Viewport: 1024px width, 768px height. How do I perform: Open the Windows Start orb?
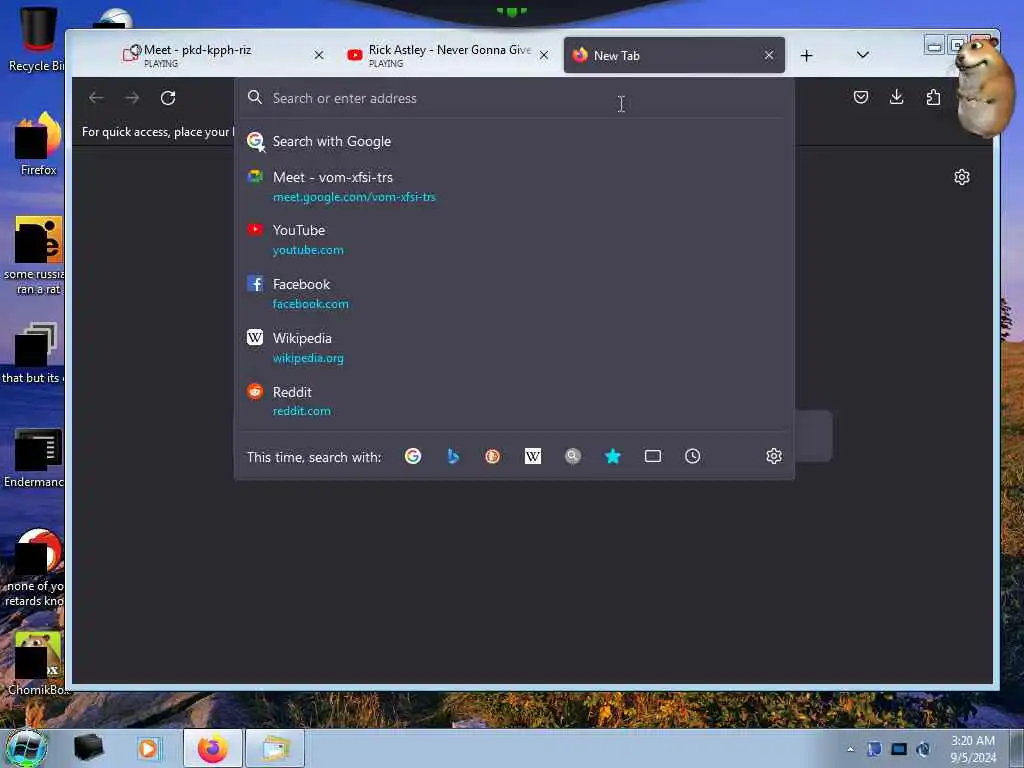point(26,748)
